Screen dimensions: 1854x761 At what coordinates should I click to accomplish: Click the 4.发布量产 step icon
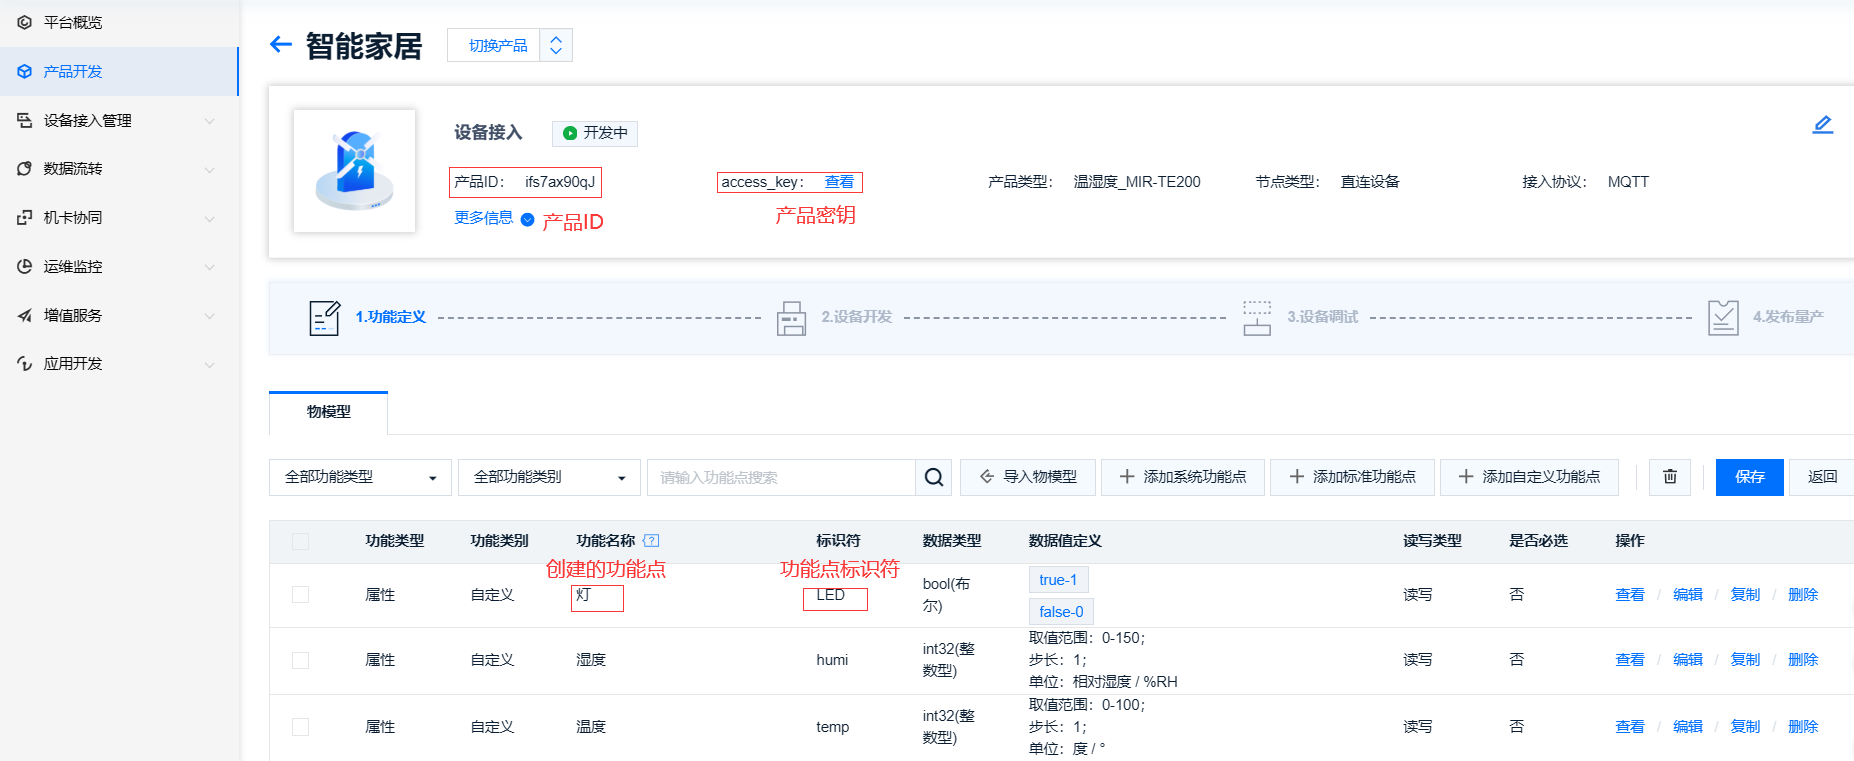(x=1723, y=317)
